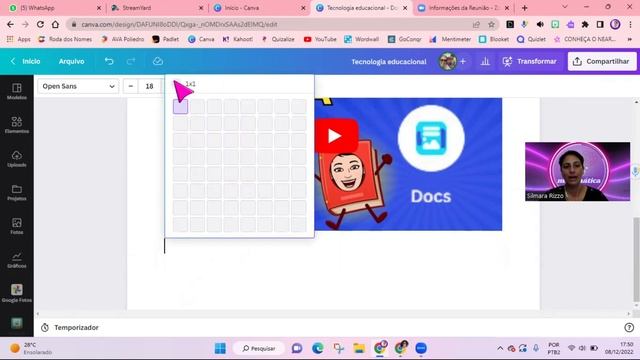The width and height of the screenshot is (640, 360).
Task: Open the insights bar chart icon
Action: [x=485, y=61]
